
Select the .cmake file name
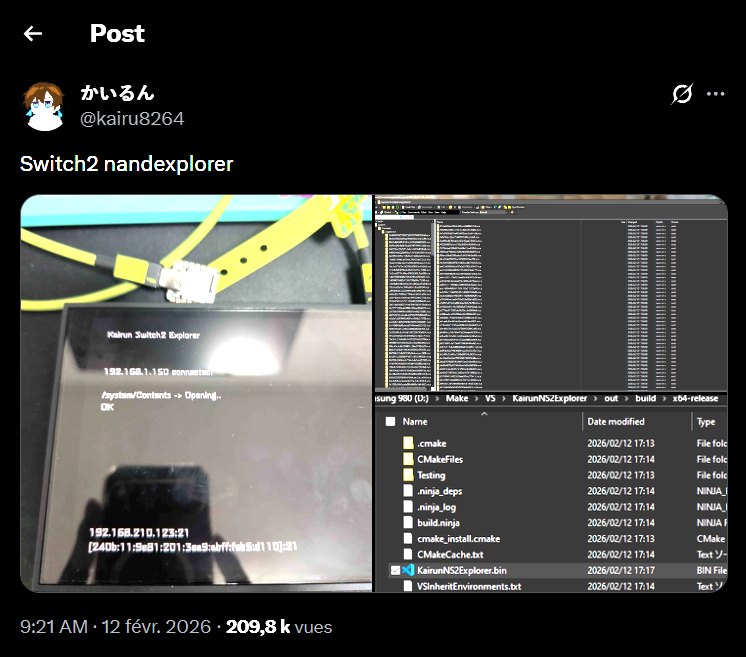[x=432, y=443]
